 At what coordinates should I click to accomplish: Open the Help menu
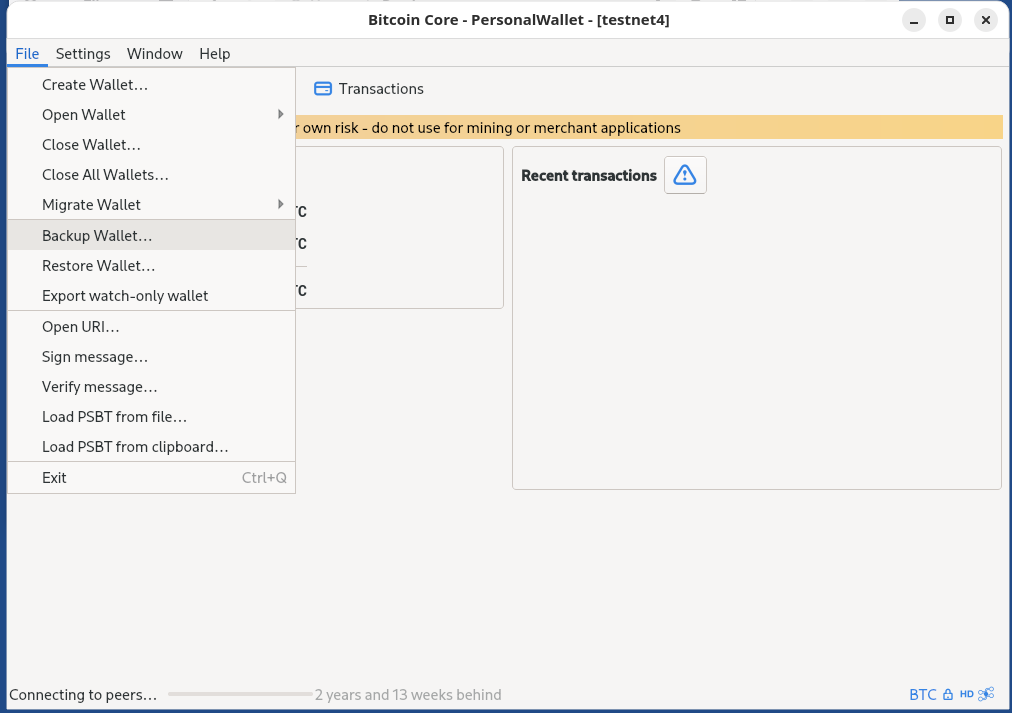pos(214,54)
